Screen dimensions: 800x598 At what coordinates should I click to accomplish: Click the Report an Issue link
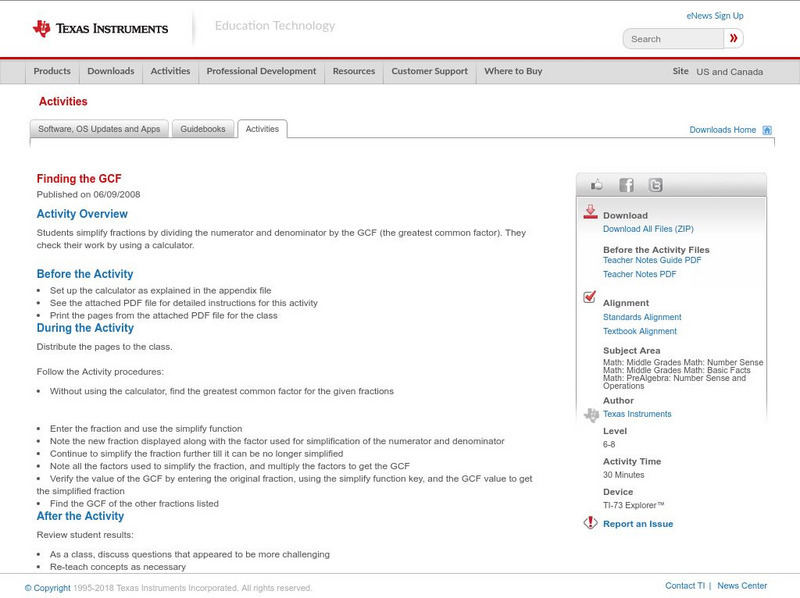(x=638, y=524)
